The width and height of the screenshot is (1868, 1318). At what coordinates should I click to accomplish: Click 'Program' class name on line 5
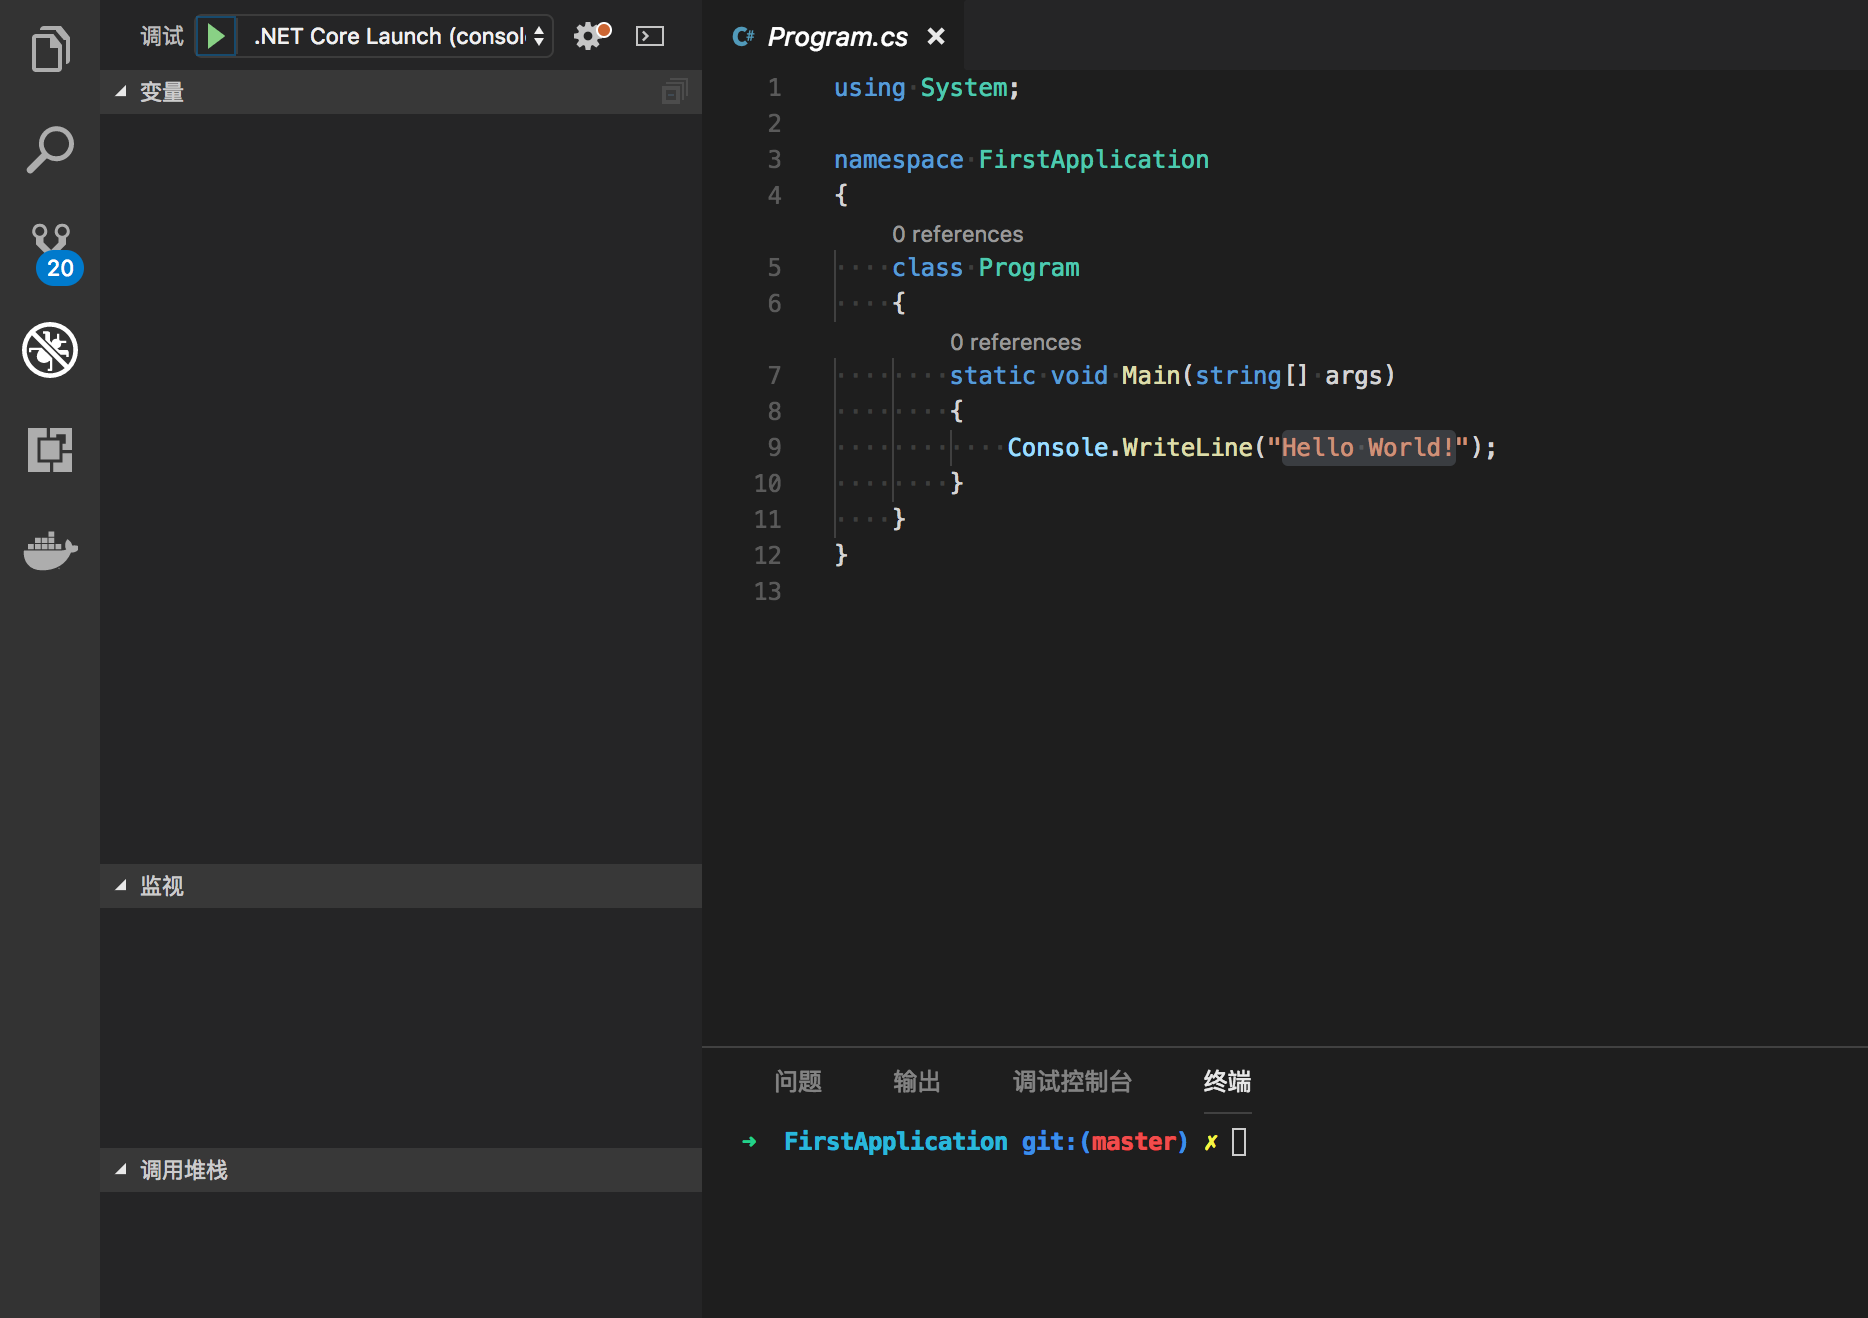coord(1029,267)
